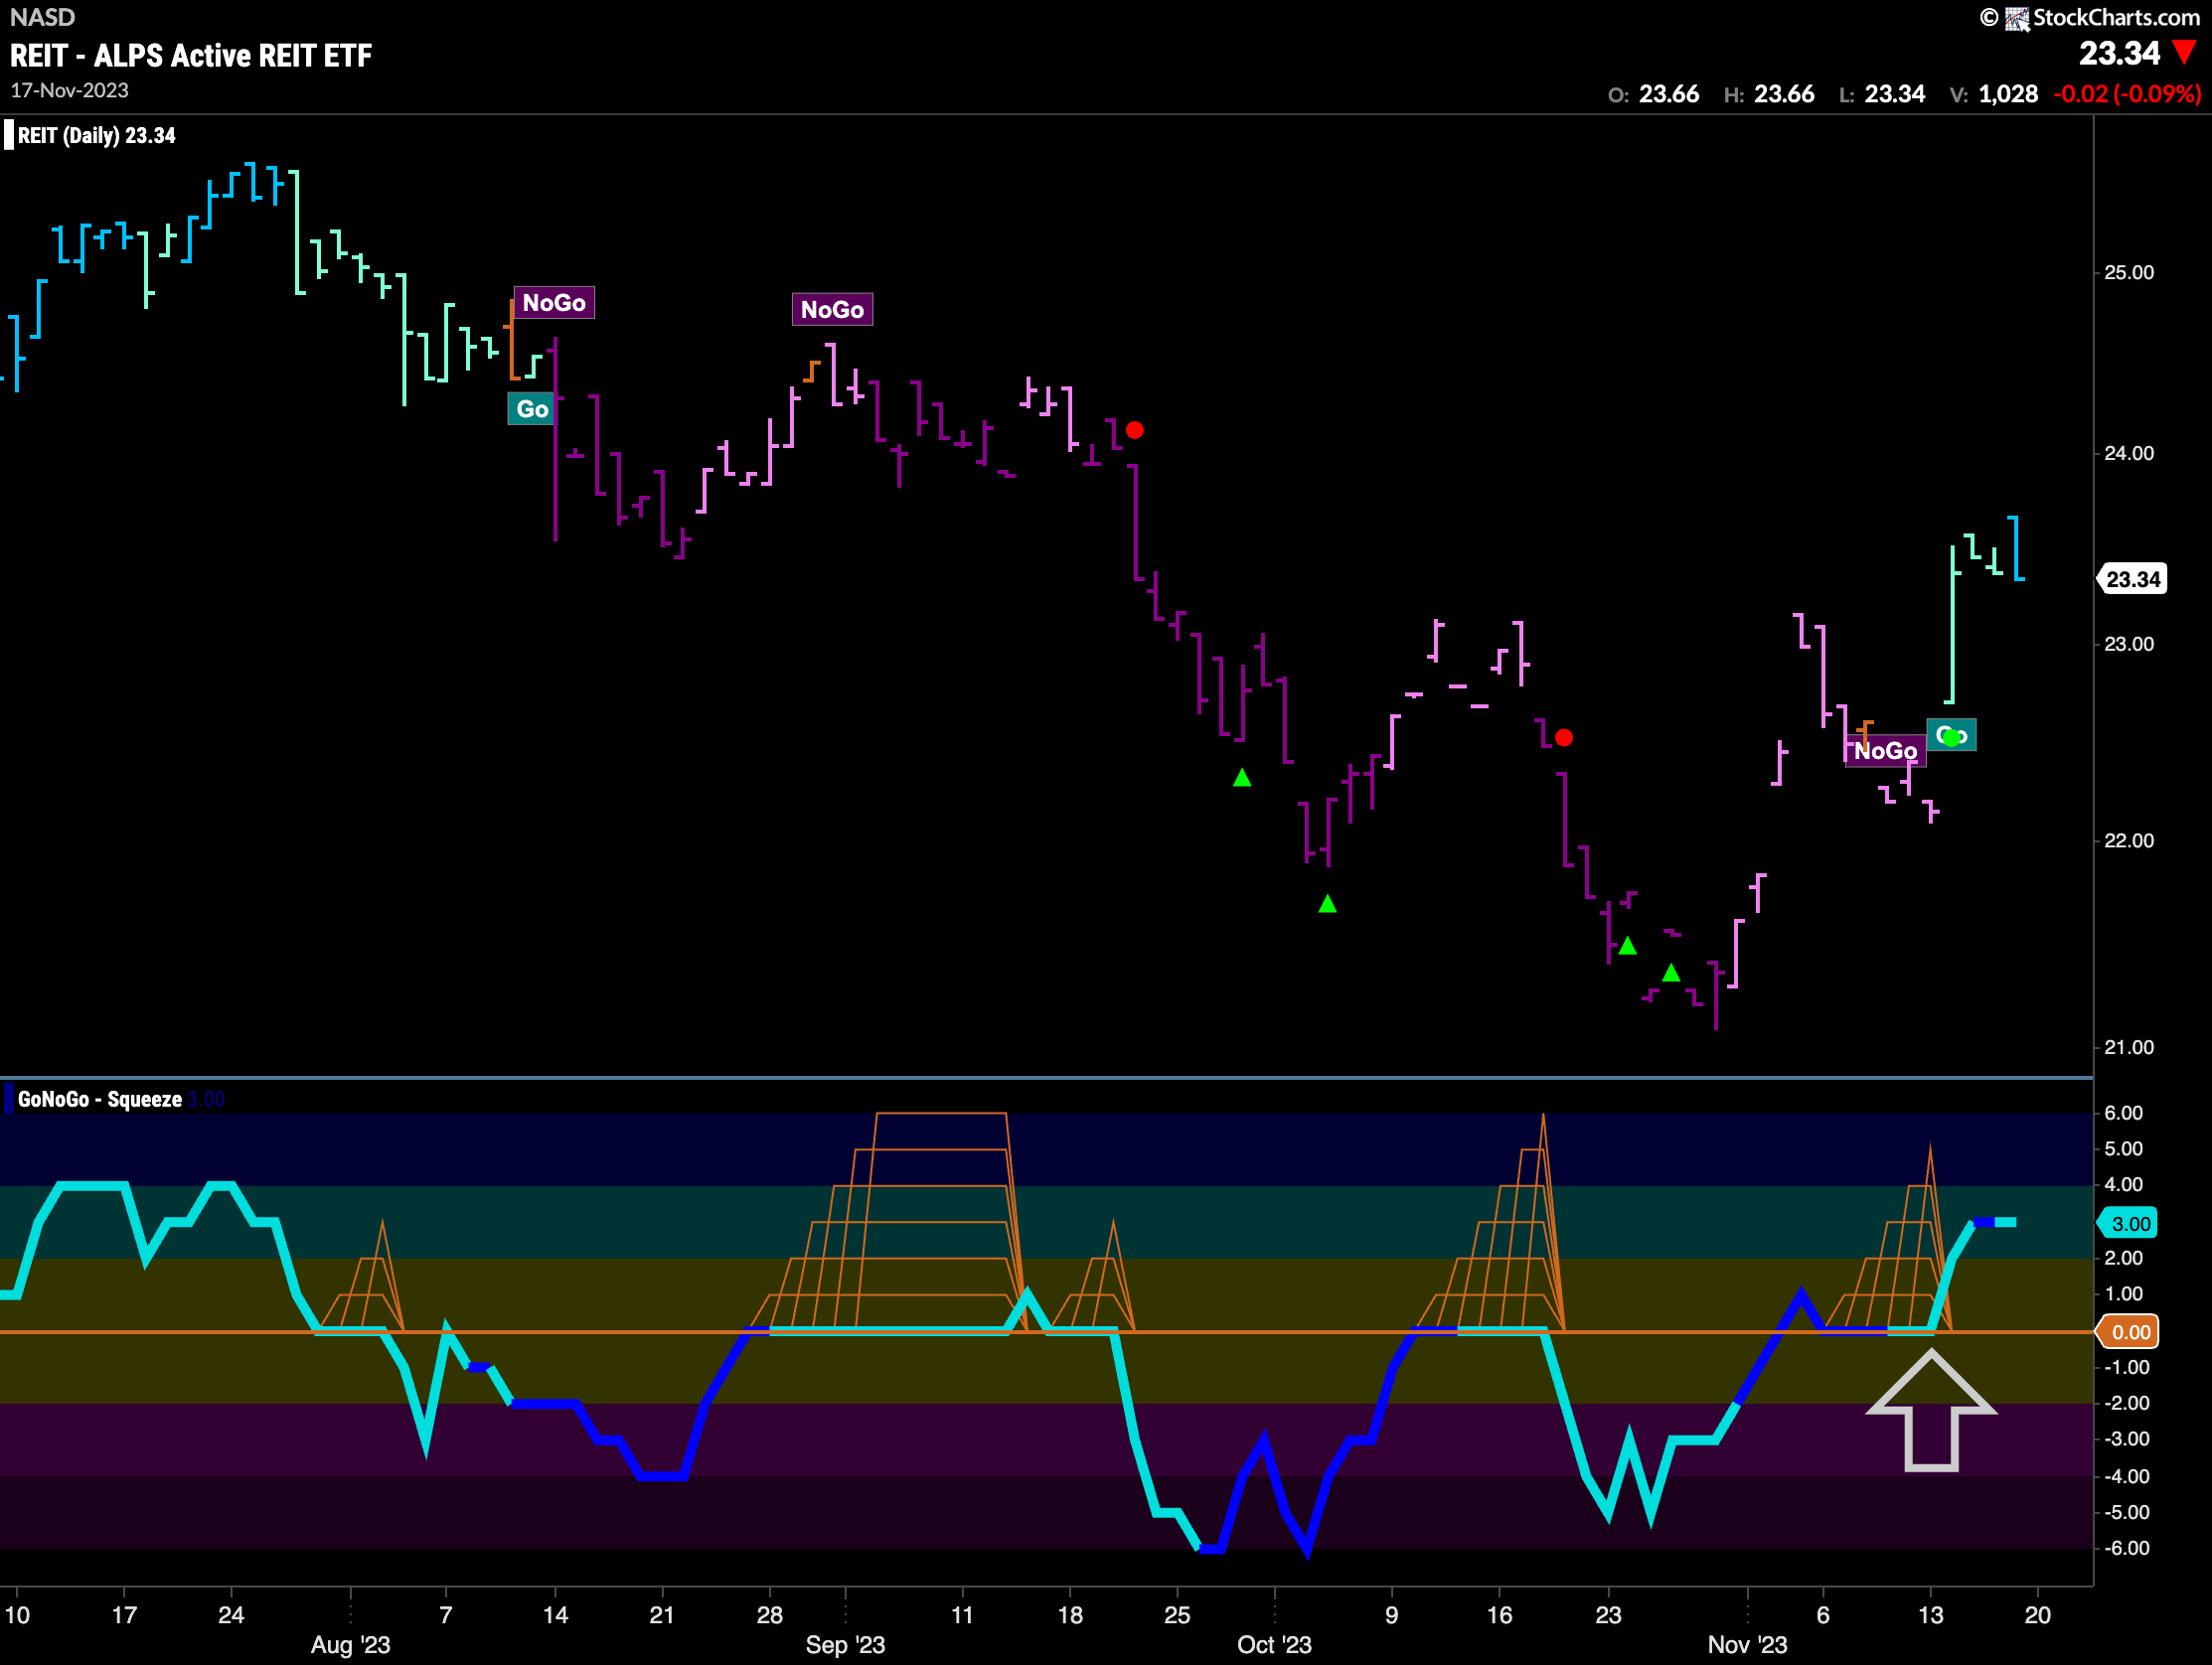The height and width of the screenshot is (1665, 2212).
Task: Click the 22.00 price axis label
Action: coord(2129,841)
